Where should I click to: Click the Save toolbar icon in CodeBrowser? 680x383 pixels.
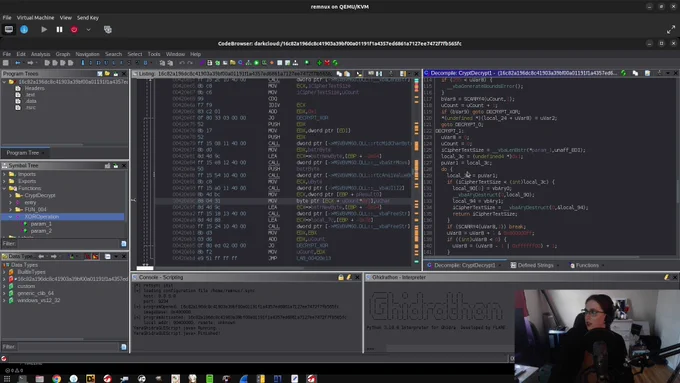click(6, 63)
